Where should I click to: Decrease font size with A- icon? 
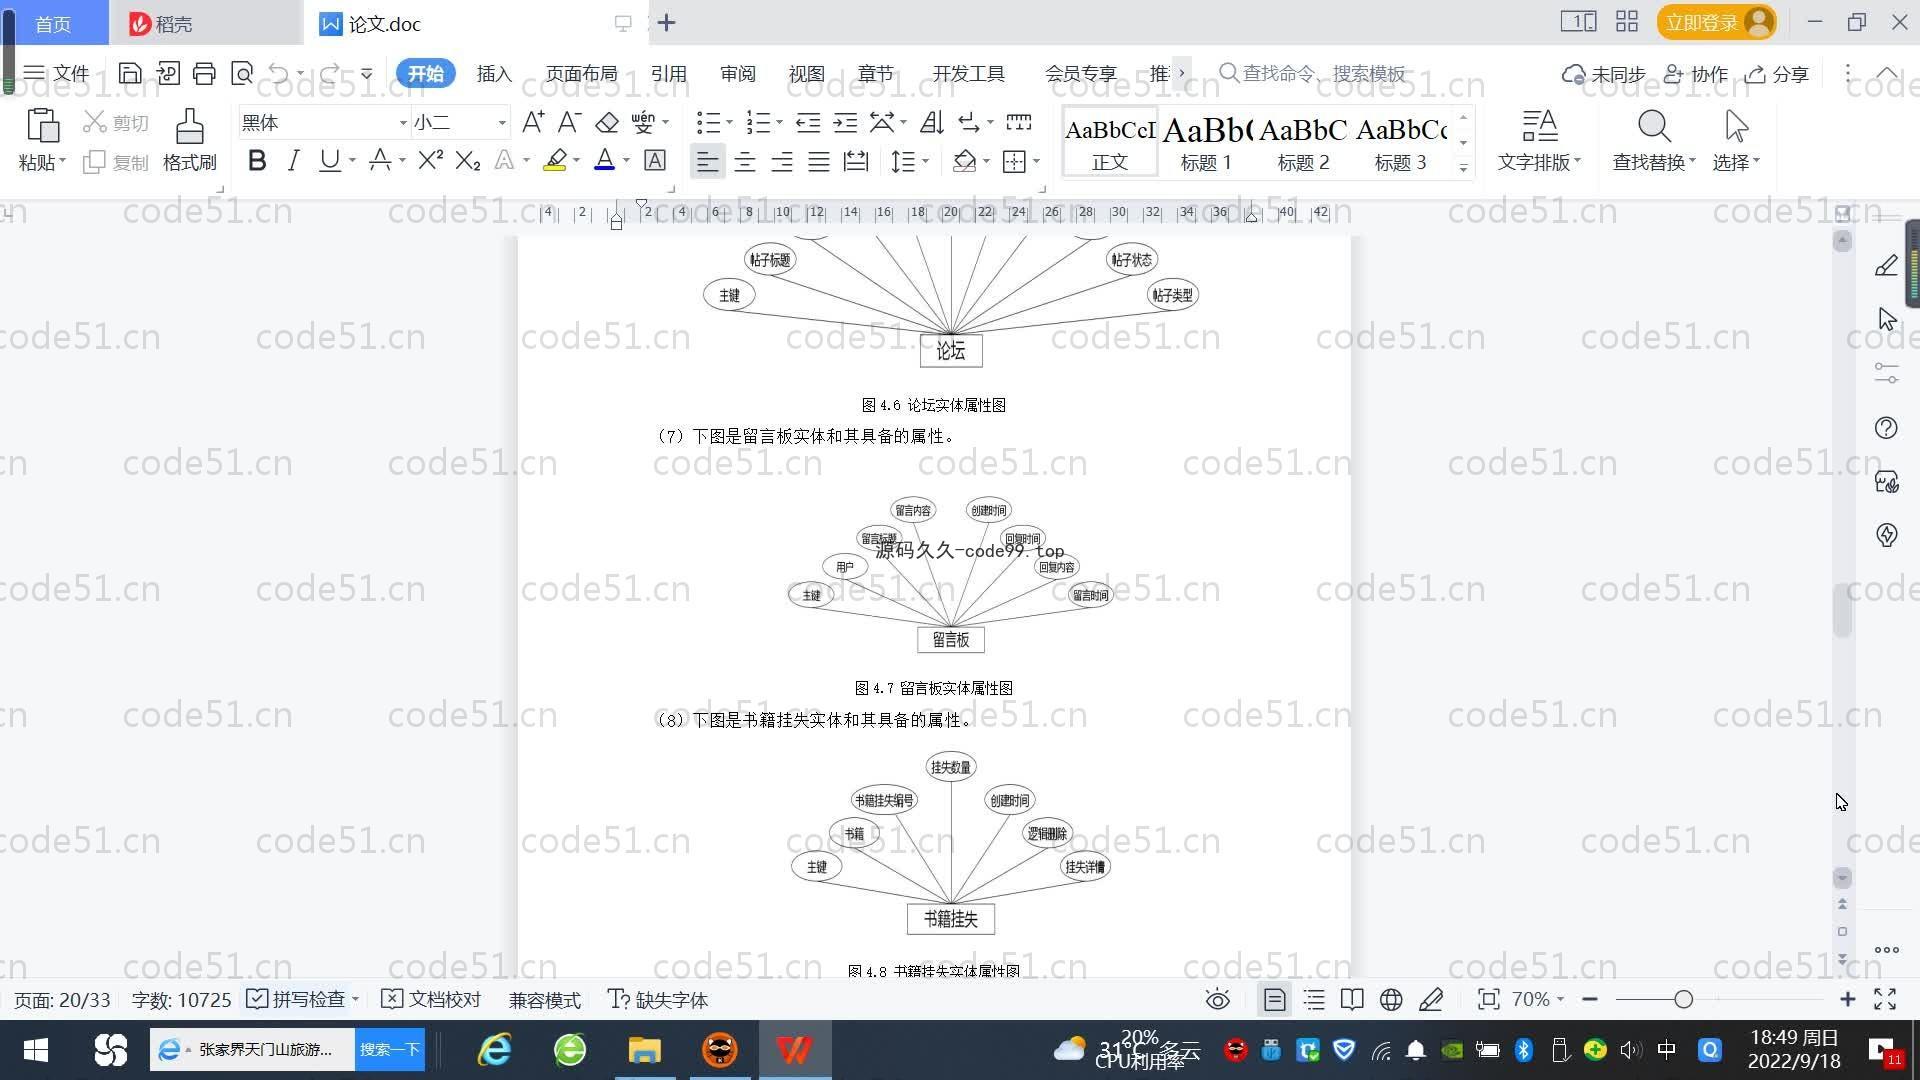pyautogui.click(x=569, y=122)
